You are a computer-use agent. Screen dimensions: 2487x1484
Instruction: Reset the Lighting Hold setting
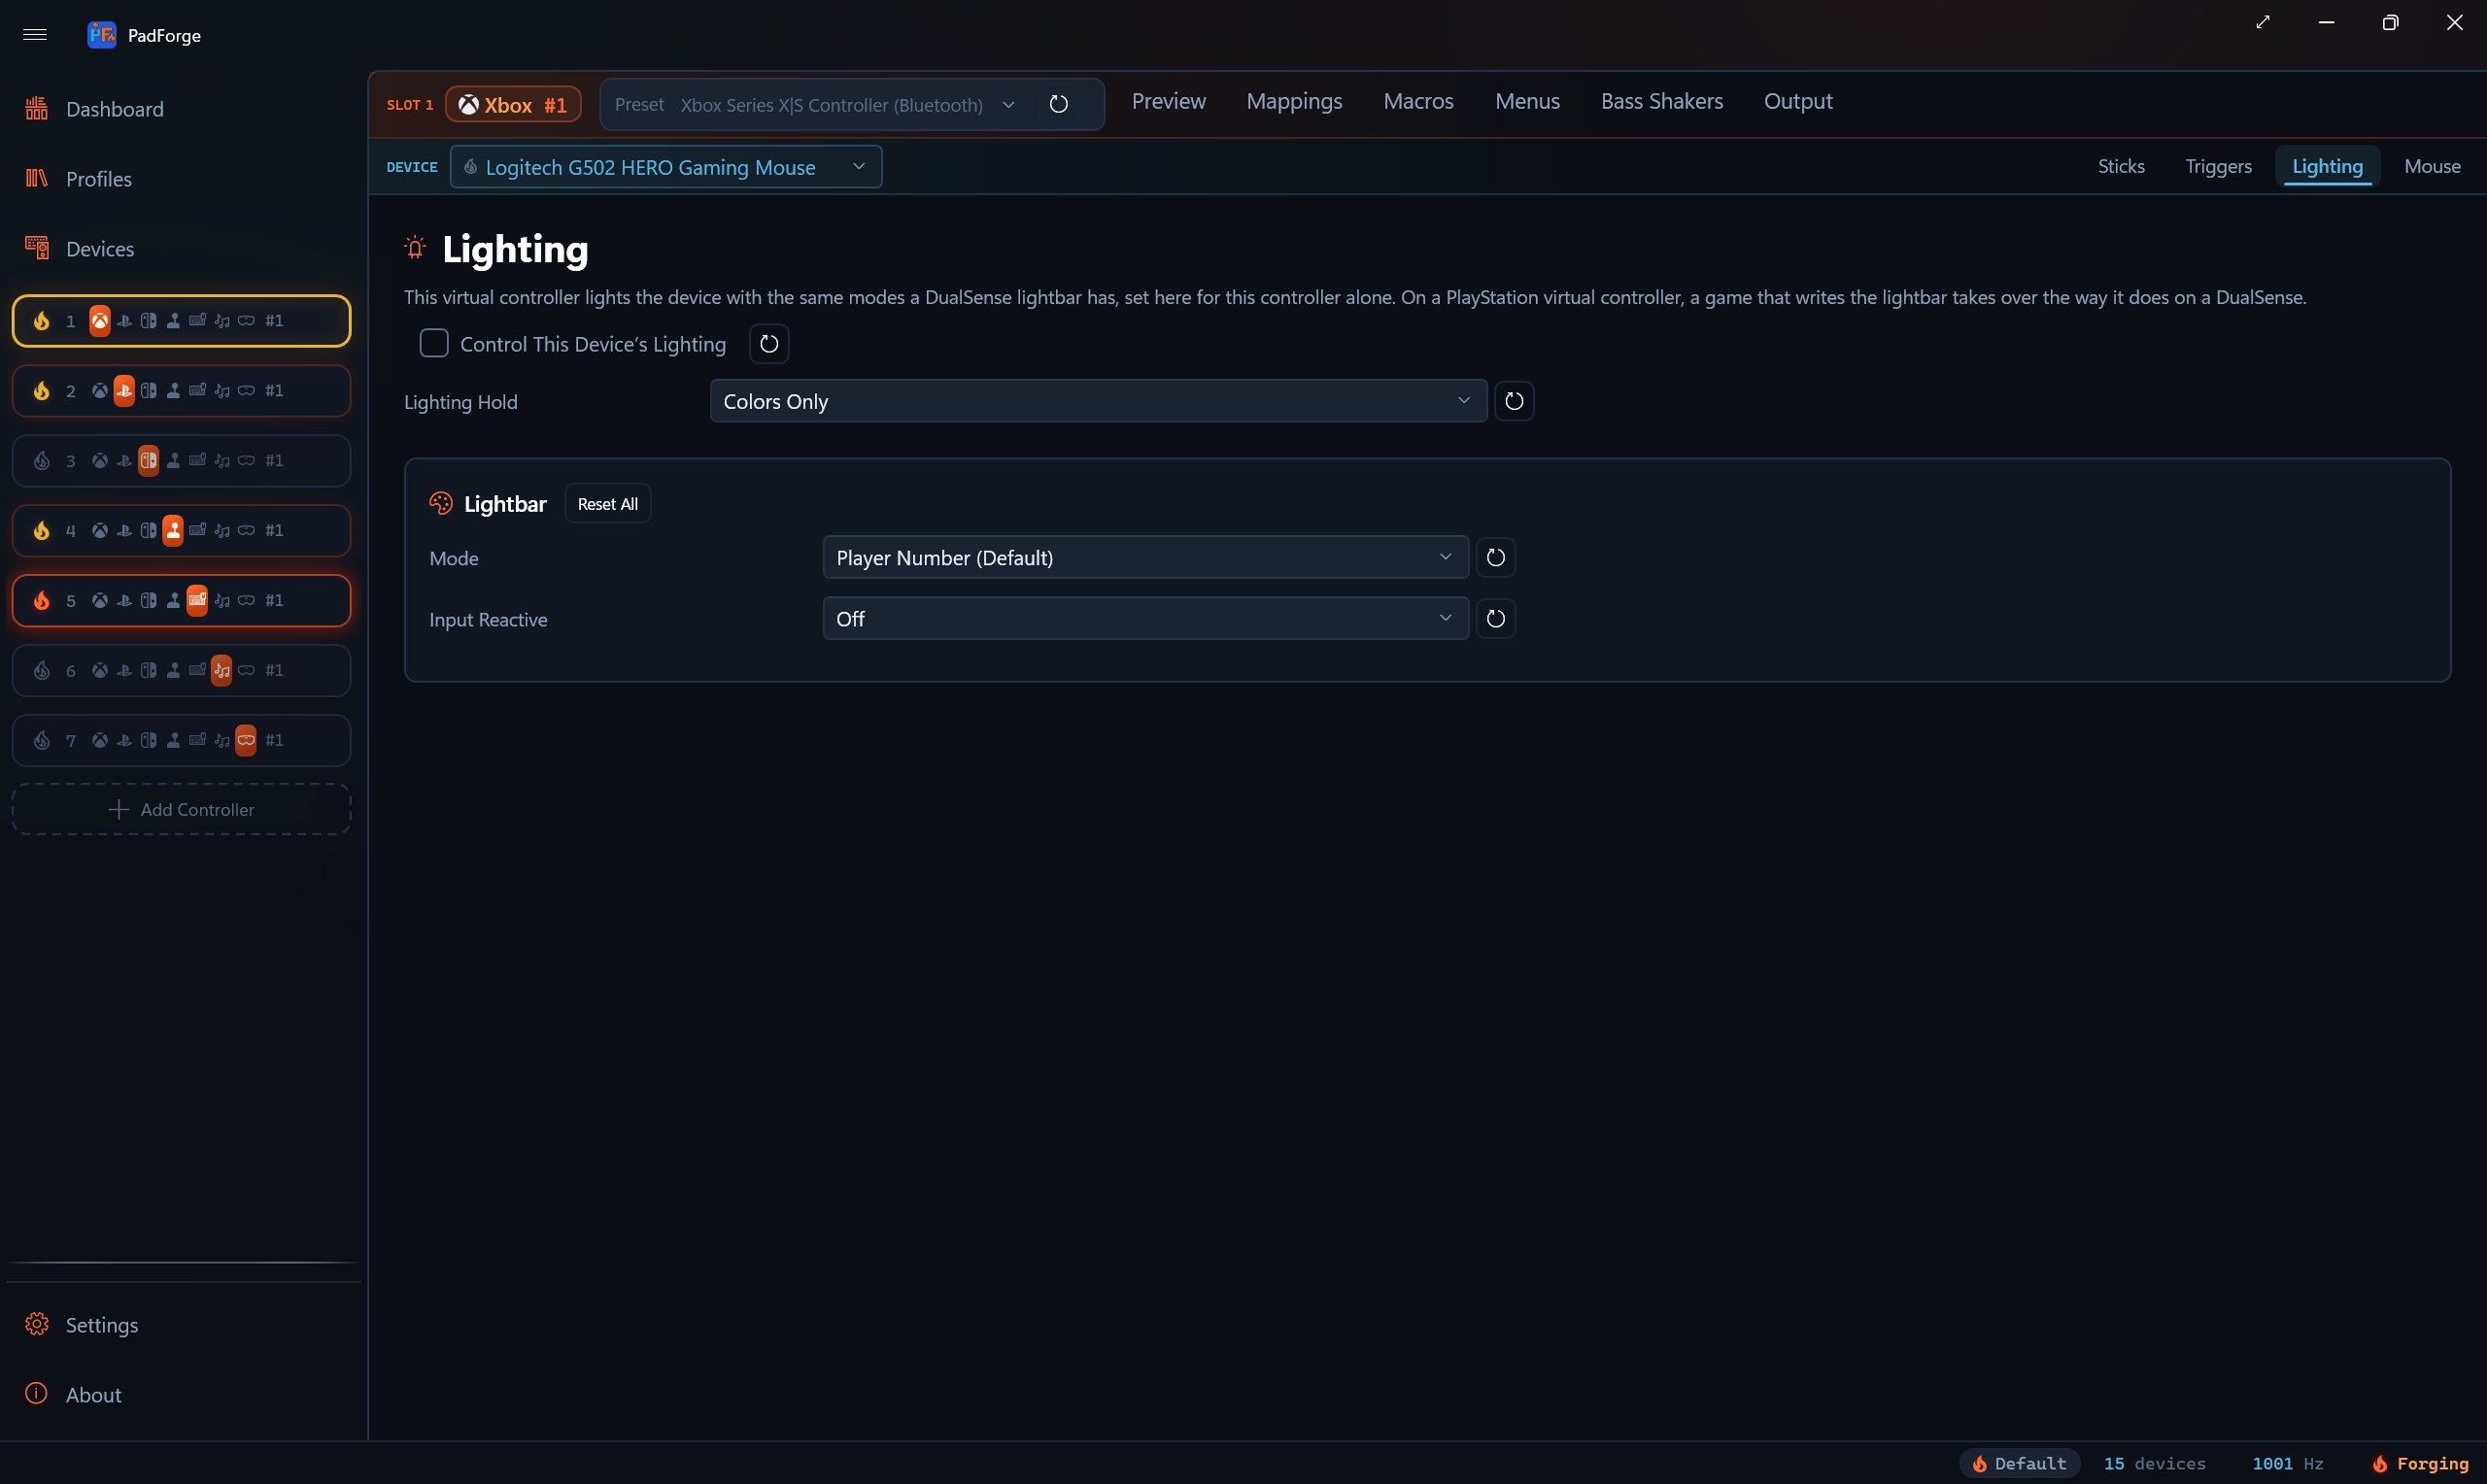pos(1514,401)
